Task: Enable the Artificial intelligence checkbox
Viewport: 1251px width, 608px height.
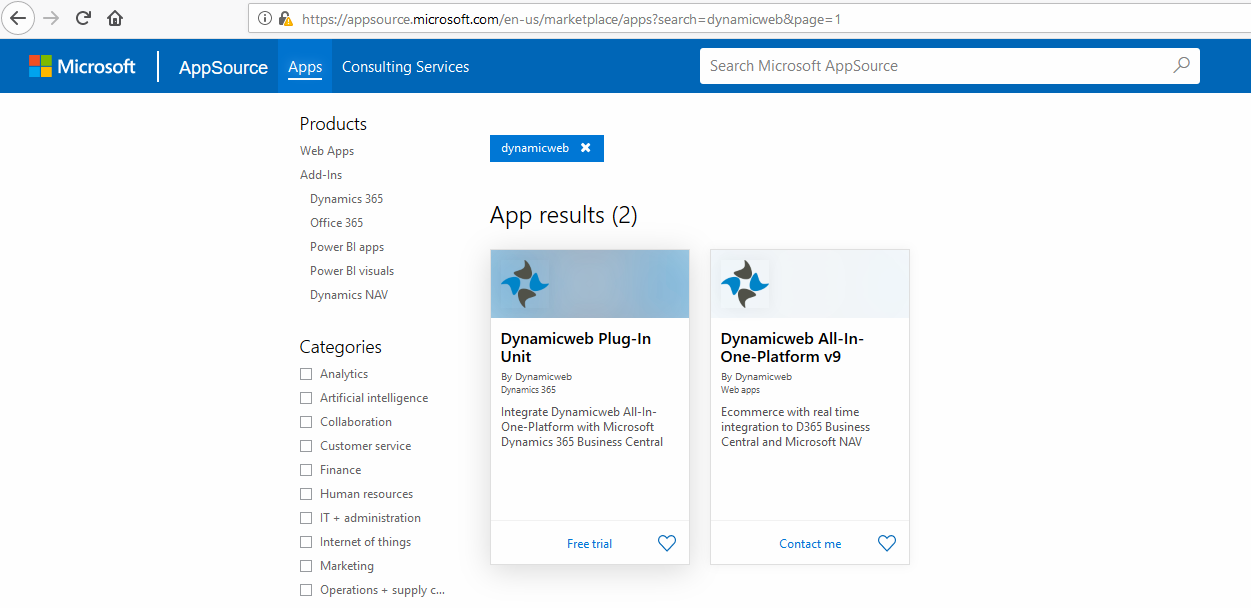Action: (306, 398)
